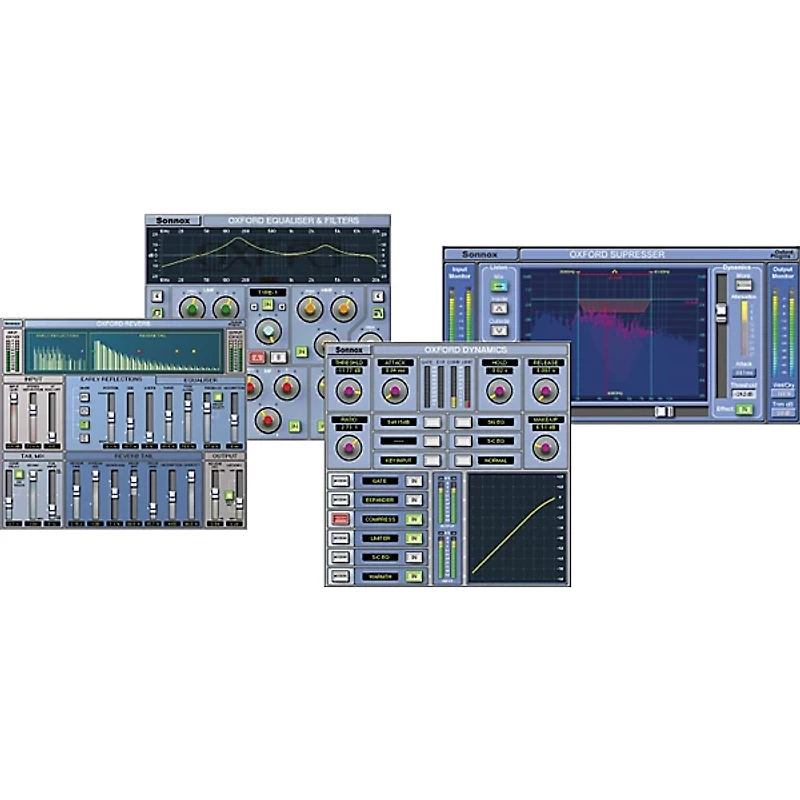Click the compression transfer curve graph
The image size is (800, 800).
[512, 525]
